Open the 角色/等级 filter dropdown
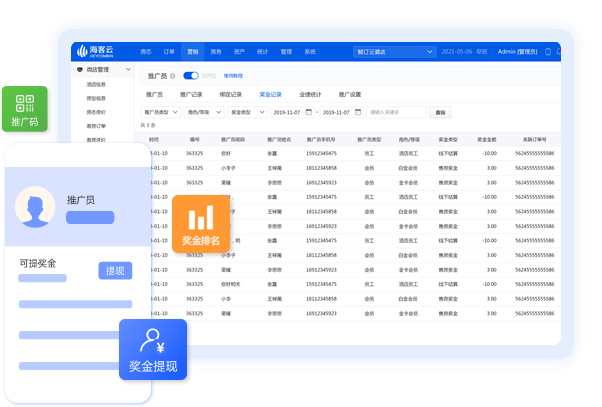The width and height of the screenshot is (602, 407). [206, 112]
